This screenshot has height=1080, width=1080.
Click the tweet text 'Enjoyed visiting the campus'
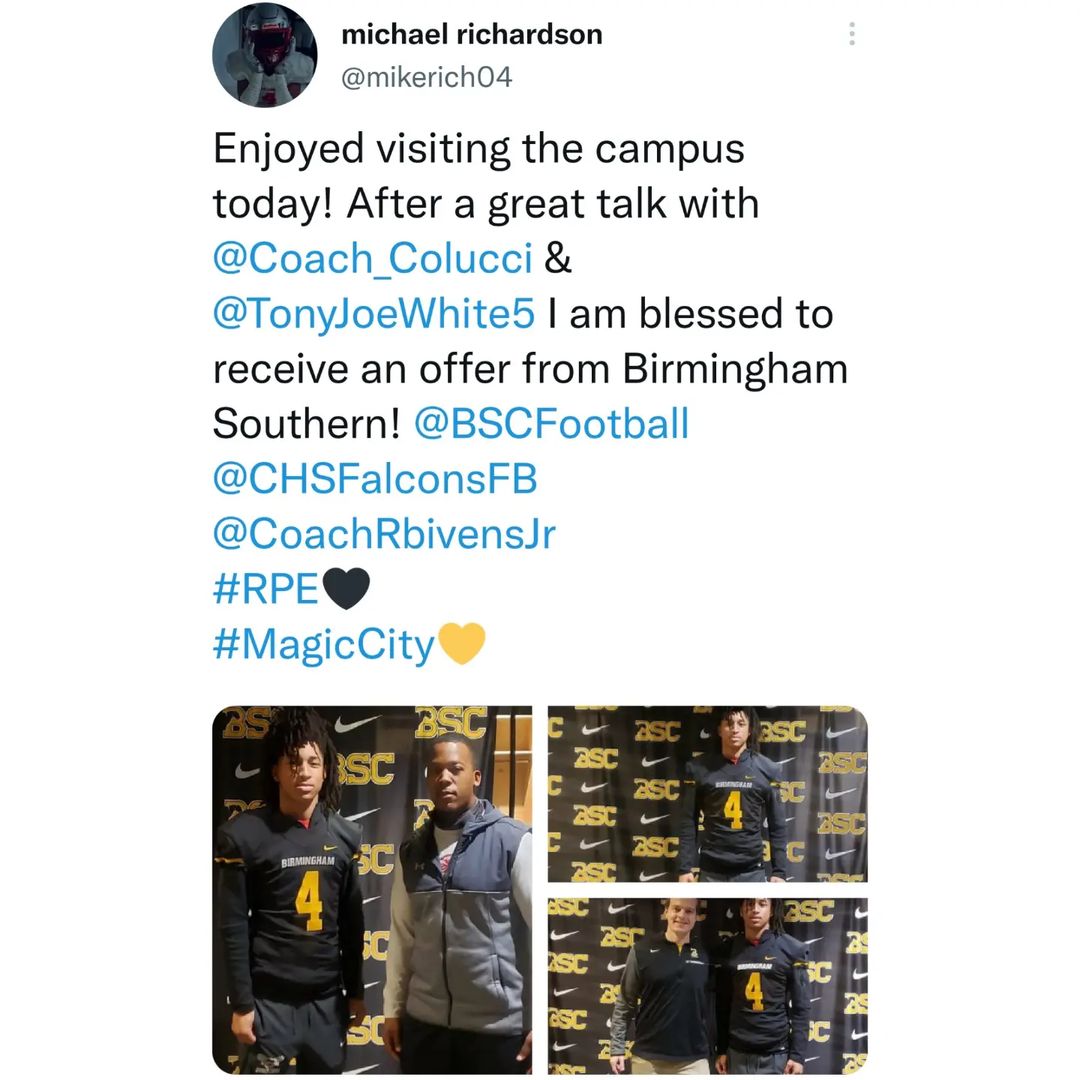(479, 149)
